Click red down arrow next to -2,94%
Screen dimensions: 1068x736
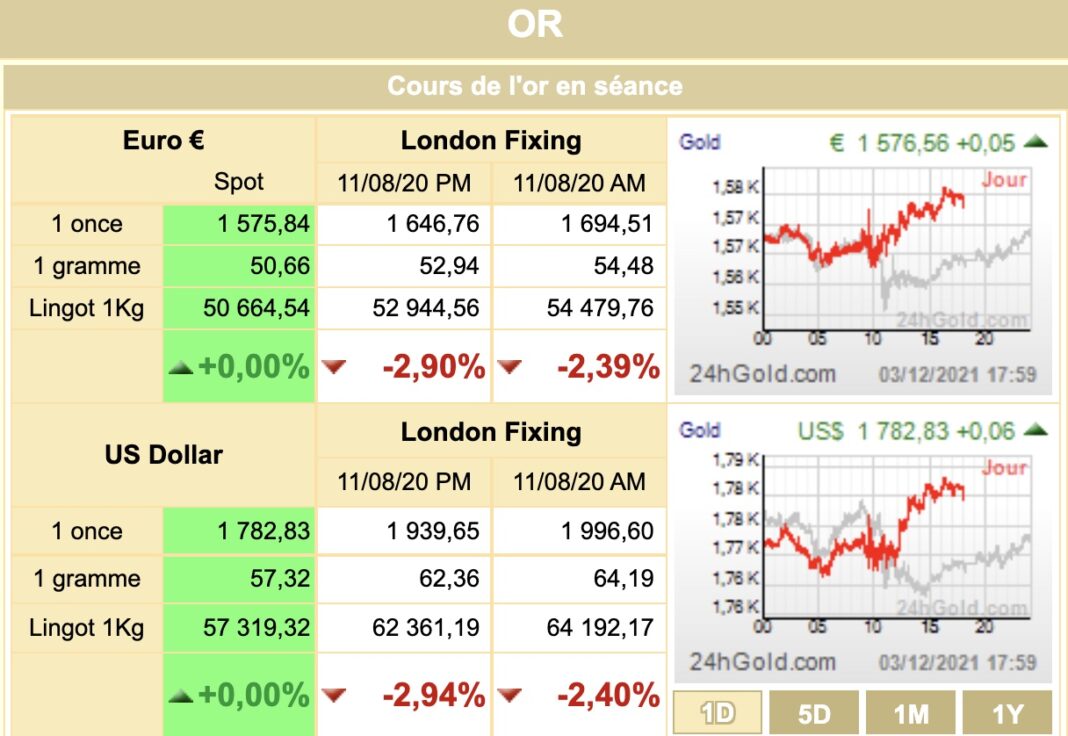tap(334, 695)
